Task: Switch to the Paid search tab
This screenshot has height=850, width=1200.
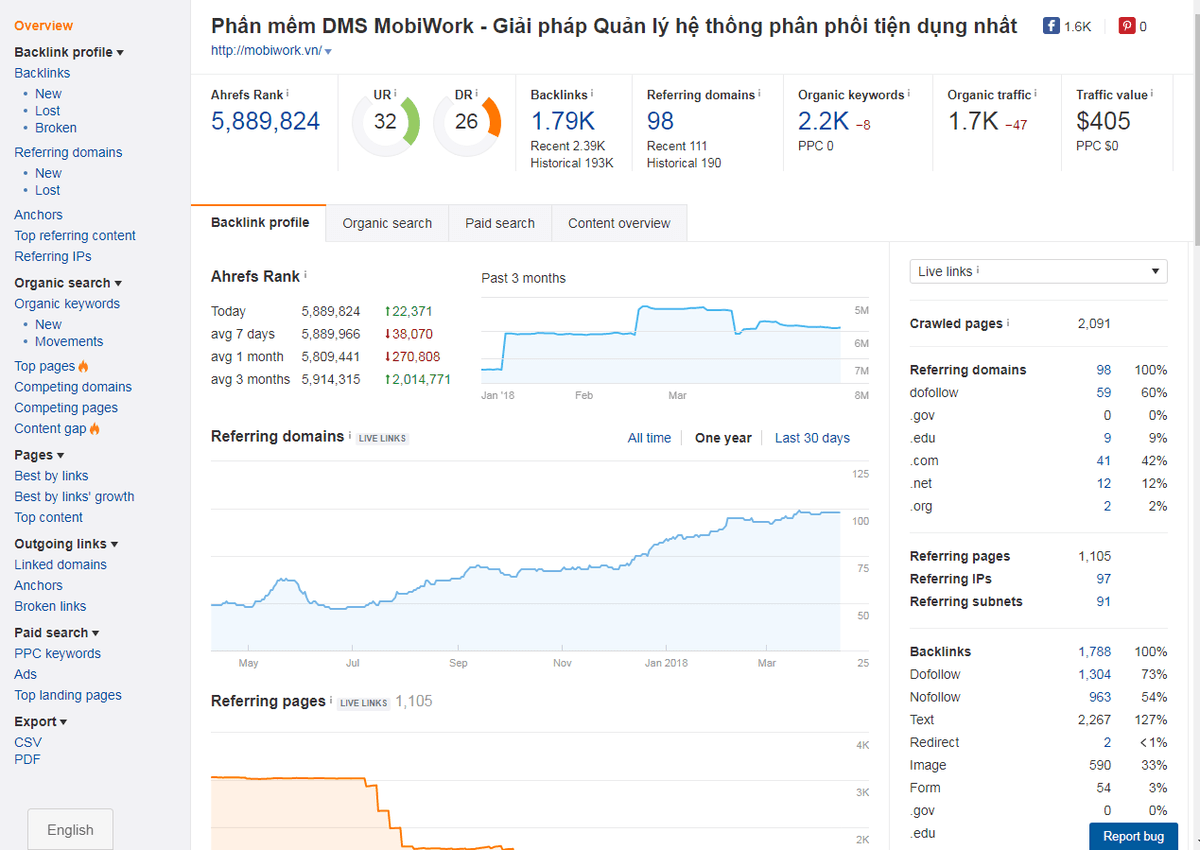Action: click(500, 223)
